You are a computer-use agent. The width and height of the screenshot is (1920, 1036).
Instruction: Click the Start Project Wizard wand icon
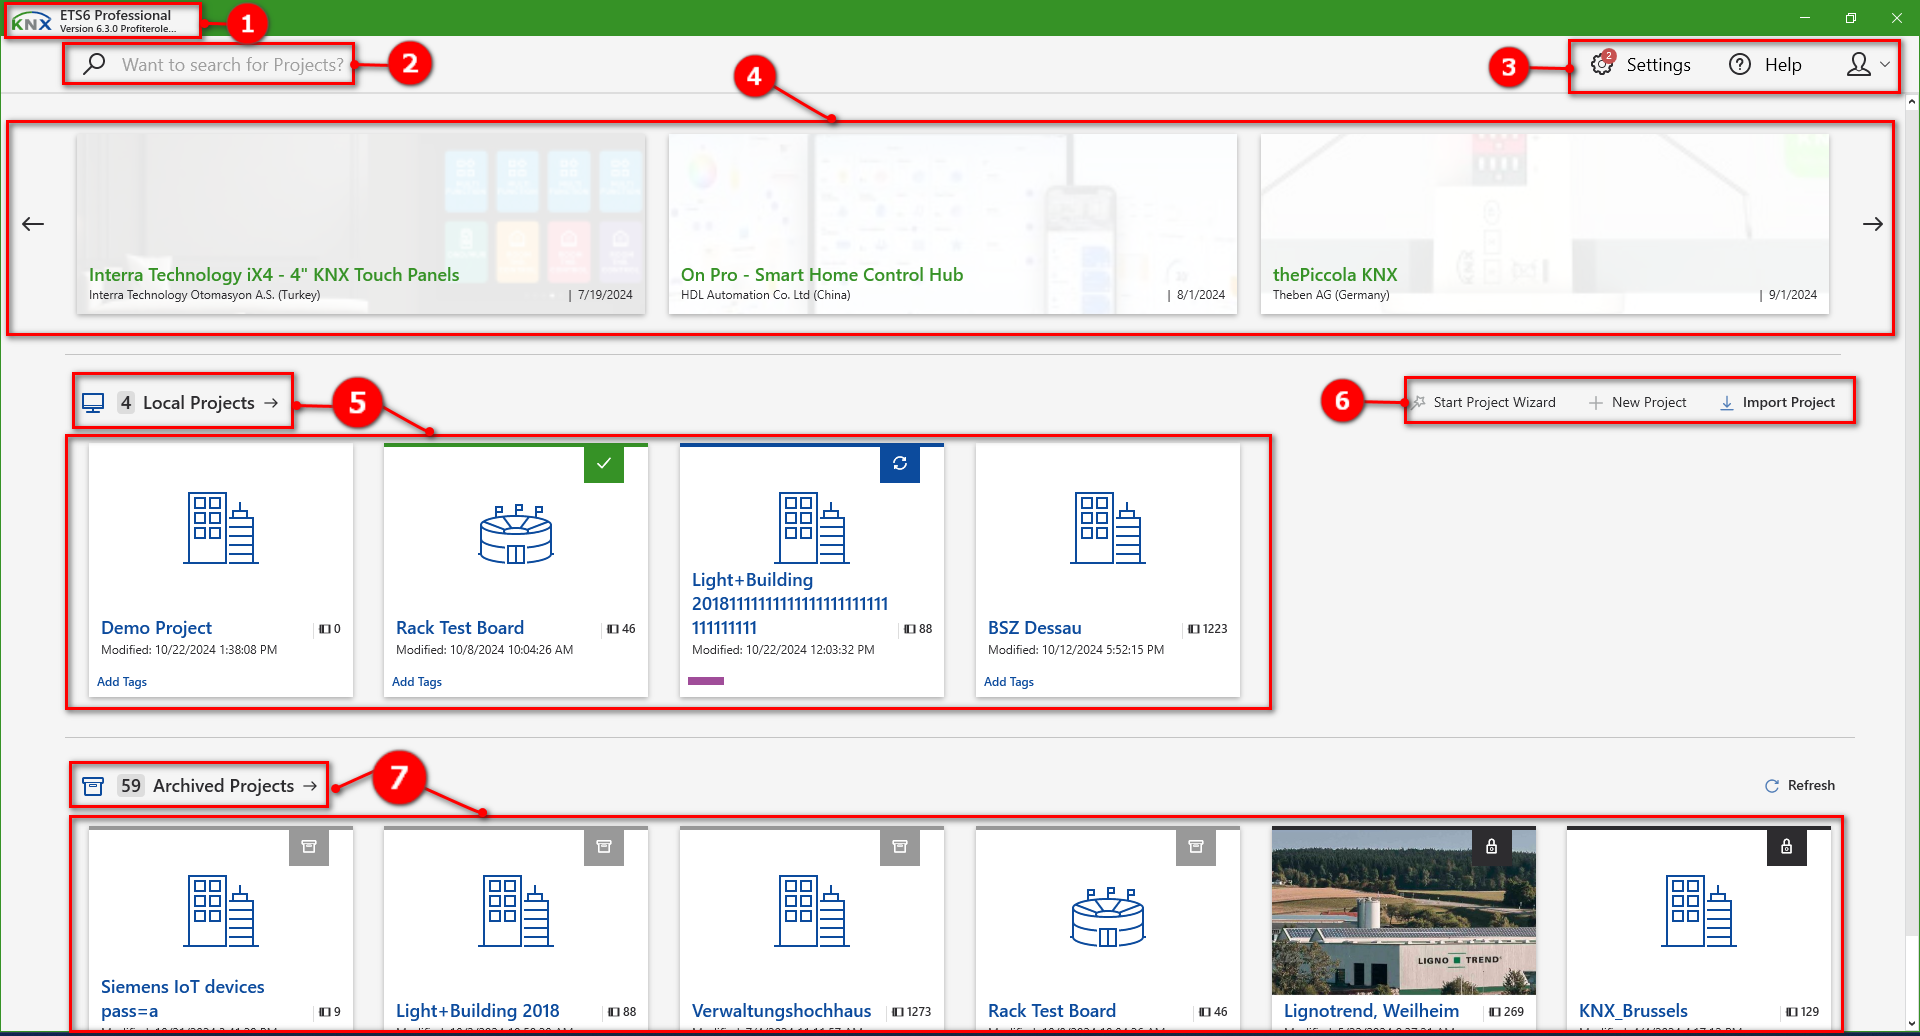click(1418, 402)
